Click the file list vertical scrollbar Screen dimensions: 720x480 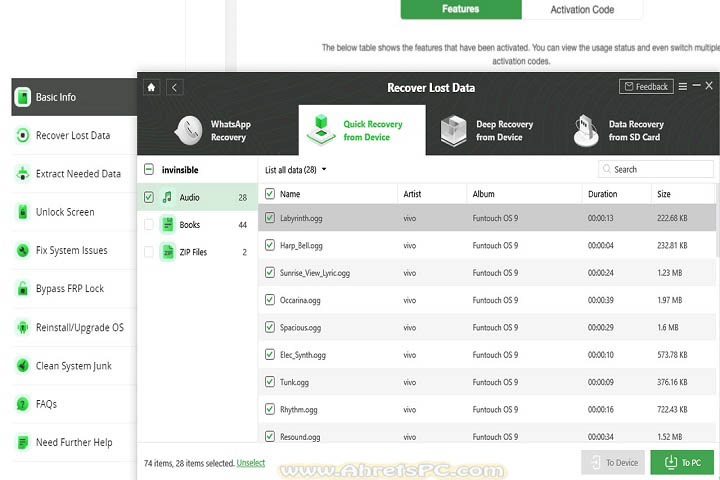717,220
